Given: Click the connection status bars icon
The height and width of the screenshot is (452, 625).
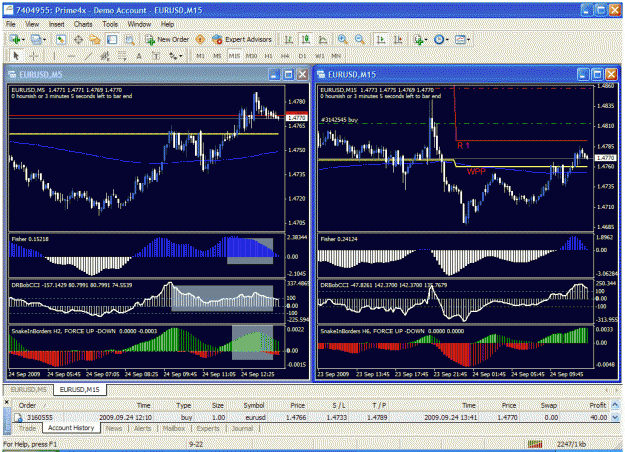Looking at the screenshot, I should pyautogui.click(x=535, y=444).
